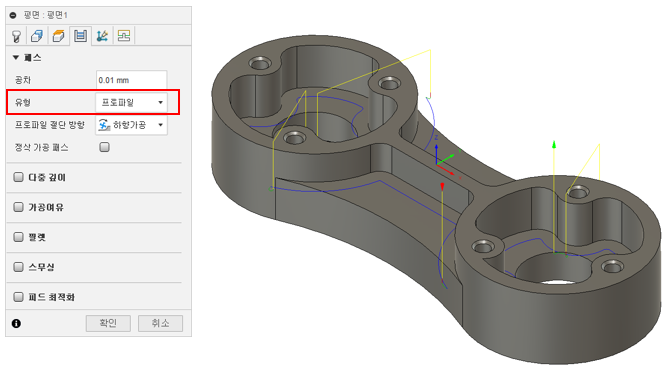Open the 유형 프로파일 dropdown
This screenshot has width=667, height=371.
click(x=131, y=103)
